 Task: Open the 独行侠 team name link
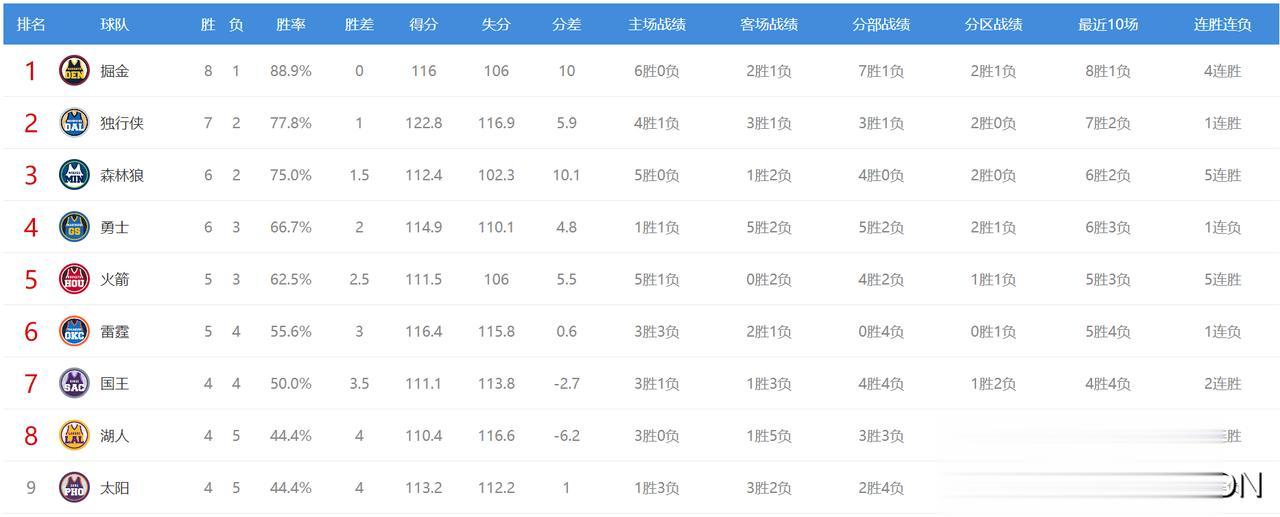pos(122,123)
